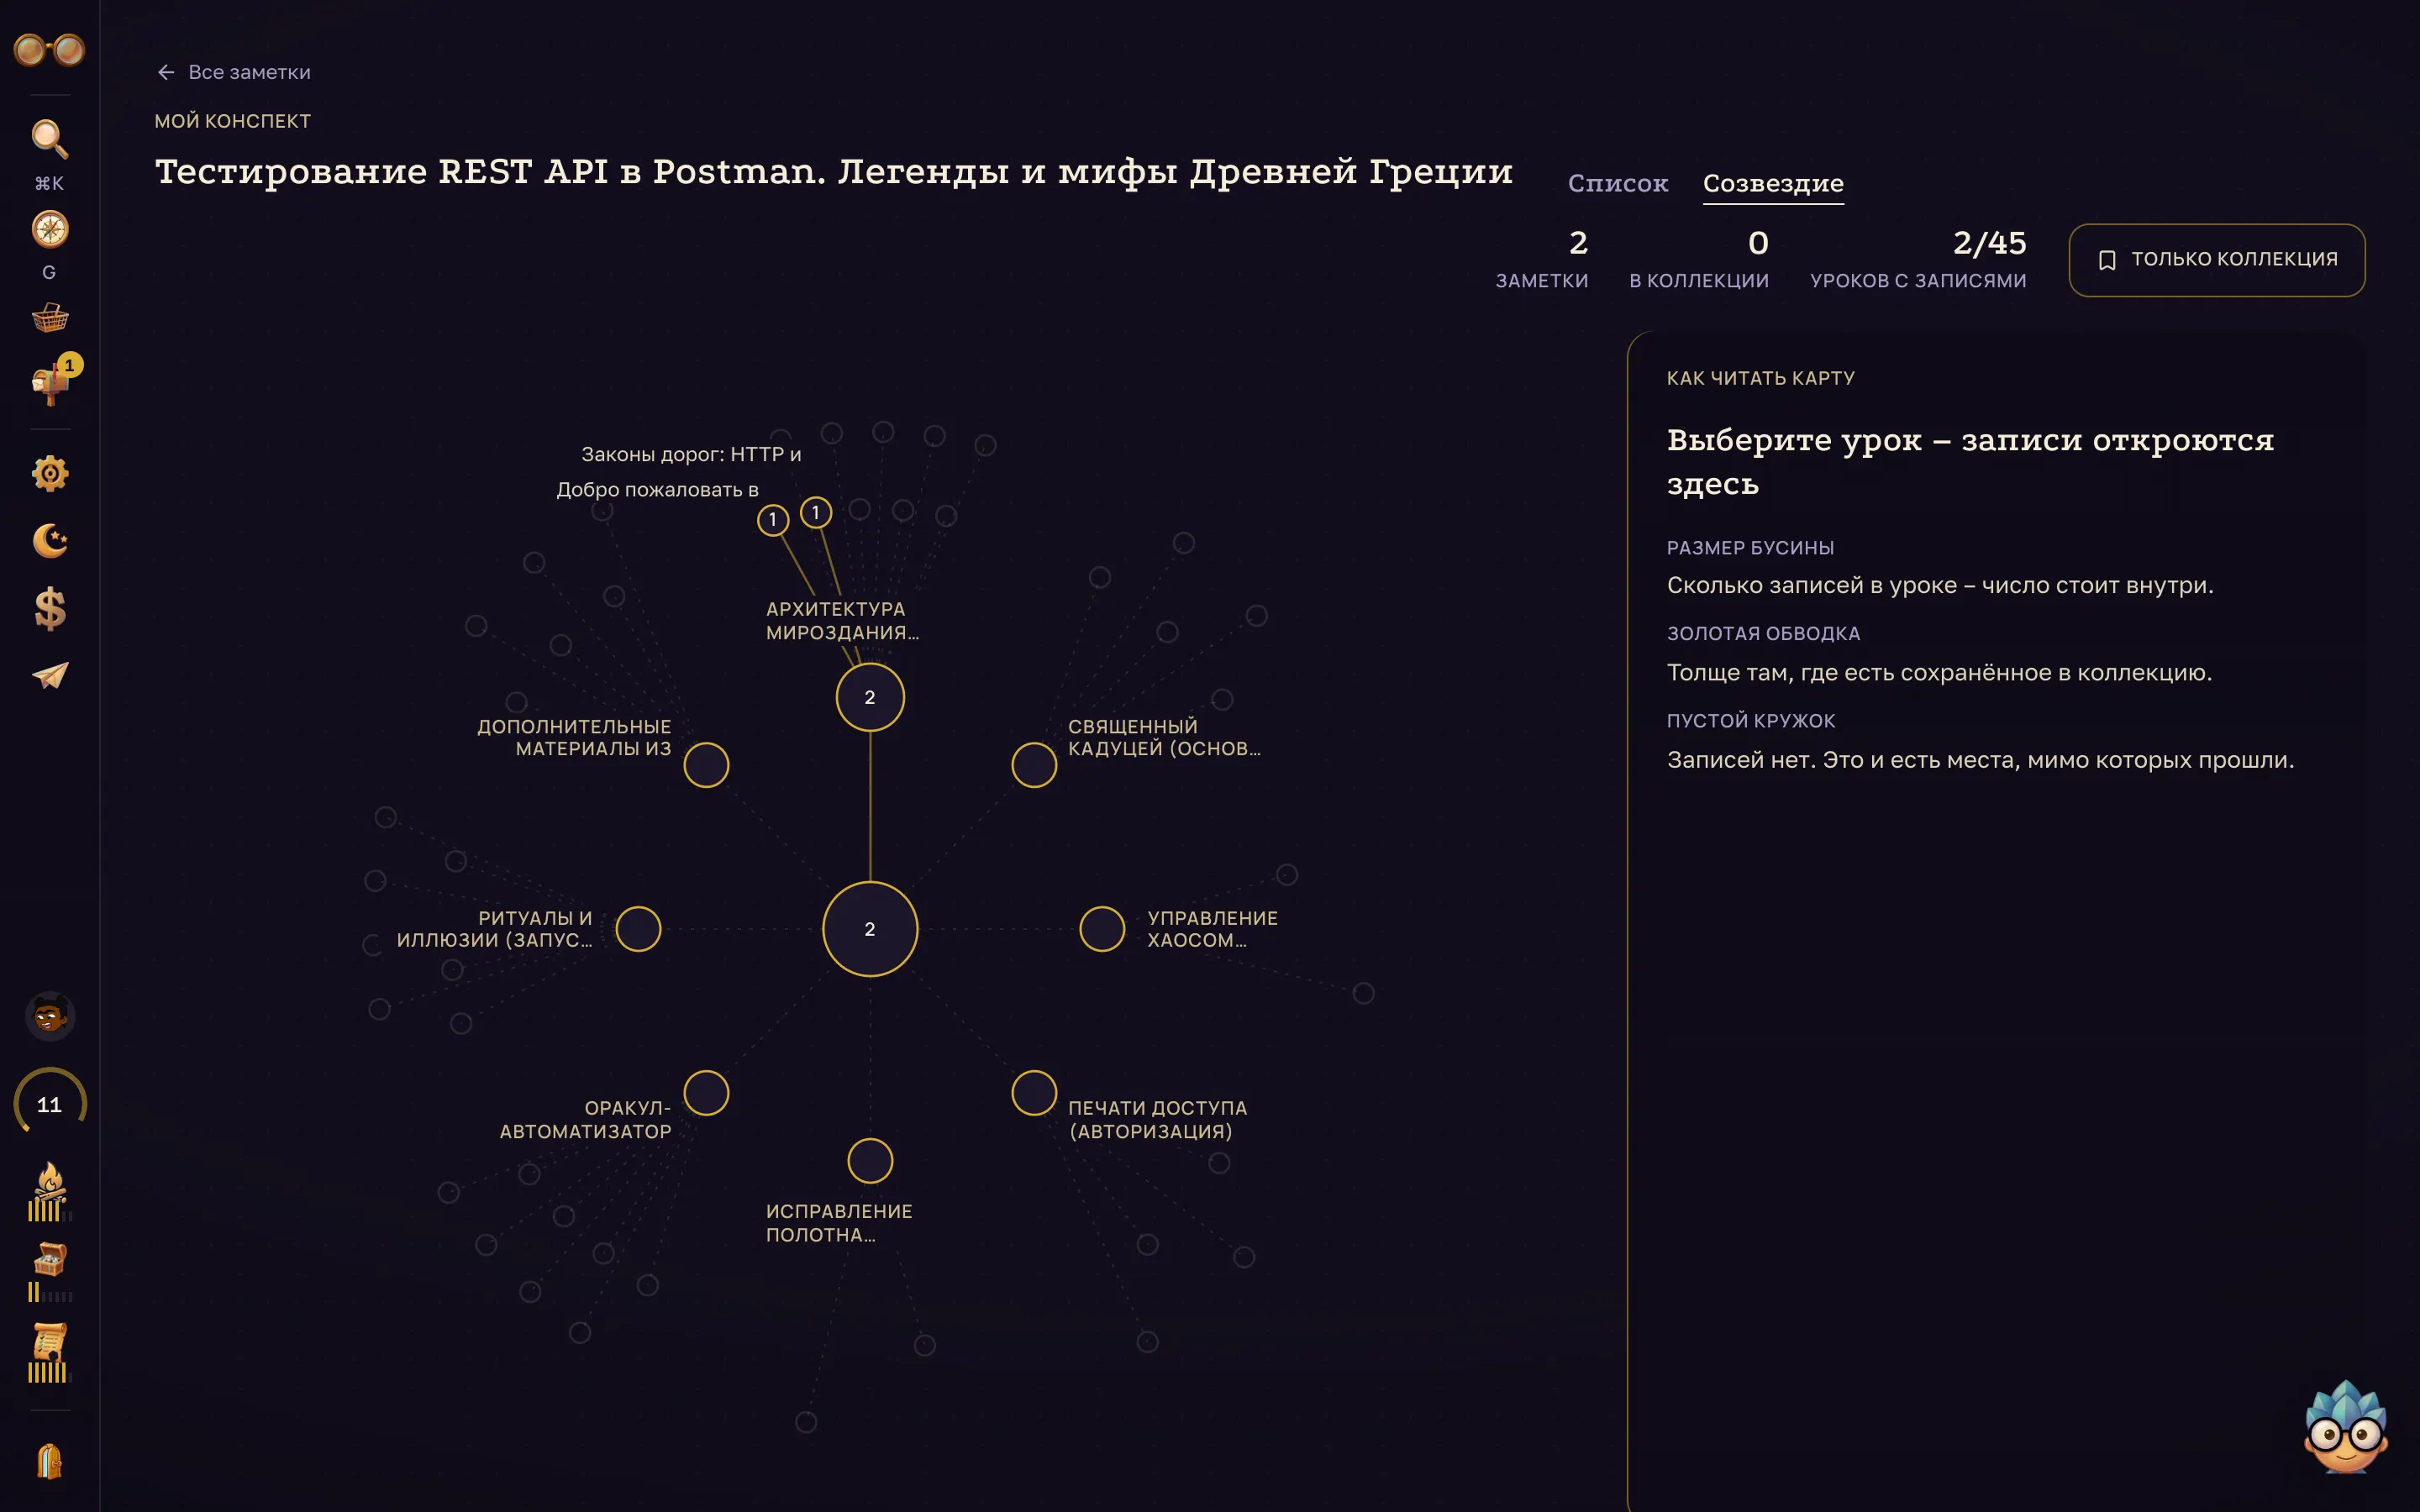Screen dimensions: 2420x1512
Task: Click the central course node with 2
Action: pyautogui.click(x=870, y=929)
